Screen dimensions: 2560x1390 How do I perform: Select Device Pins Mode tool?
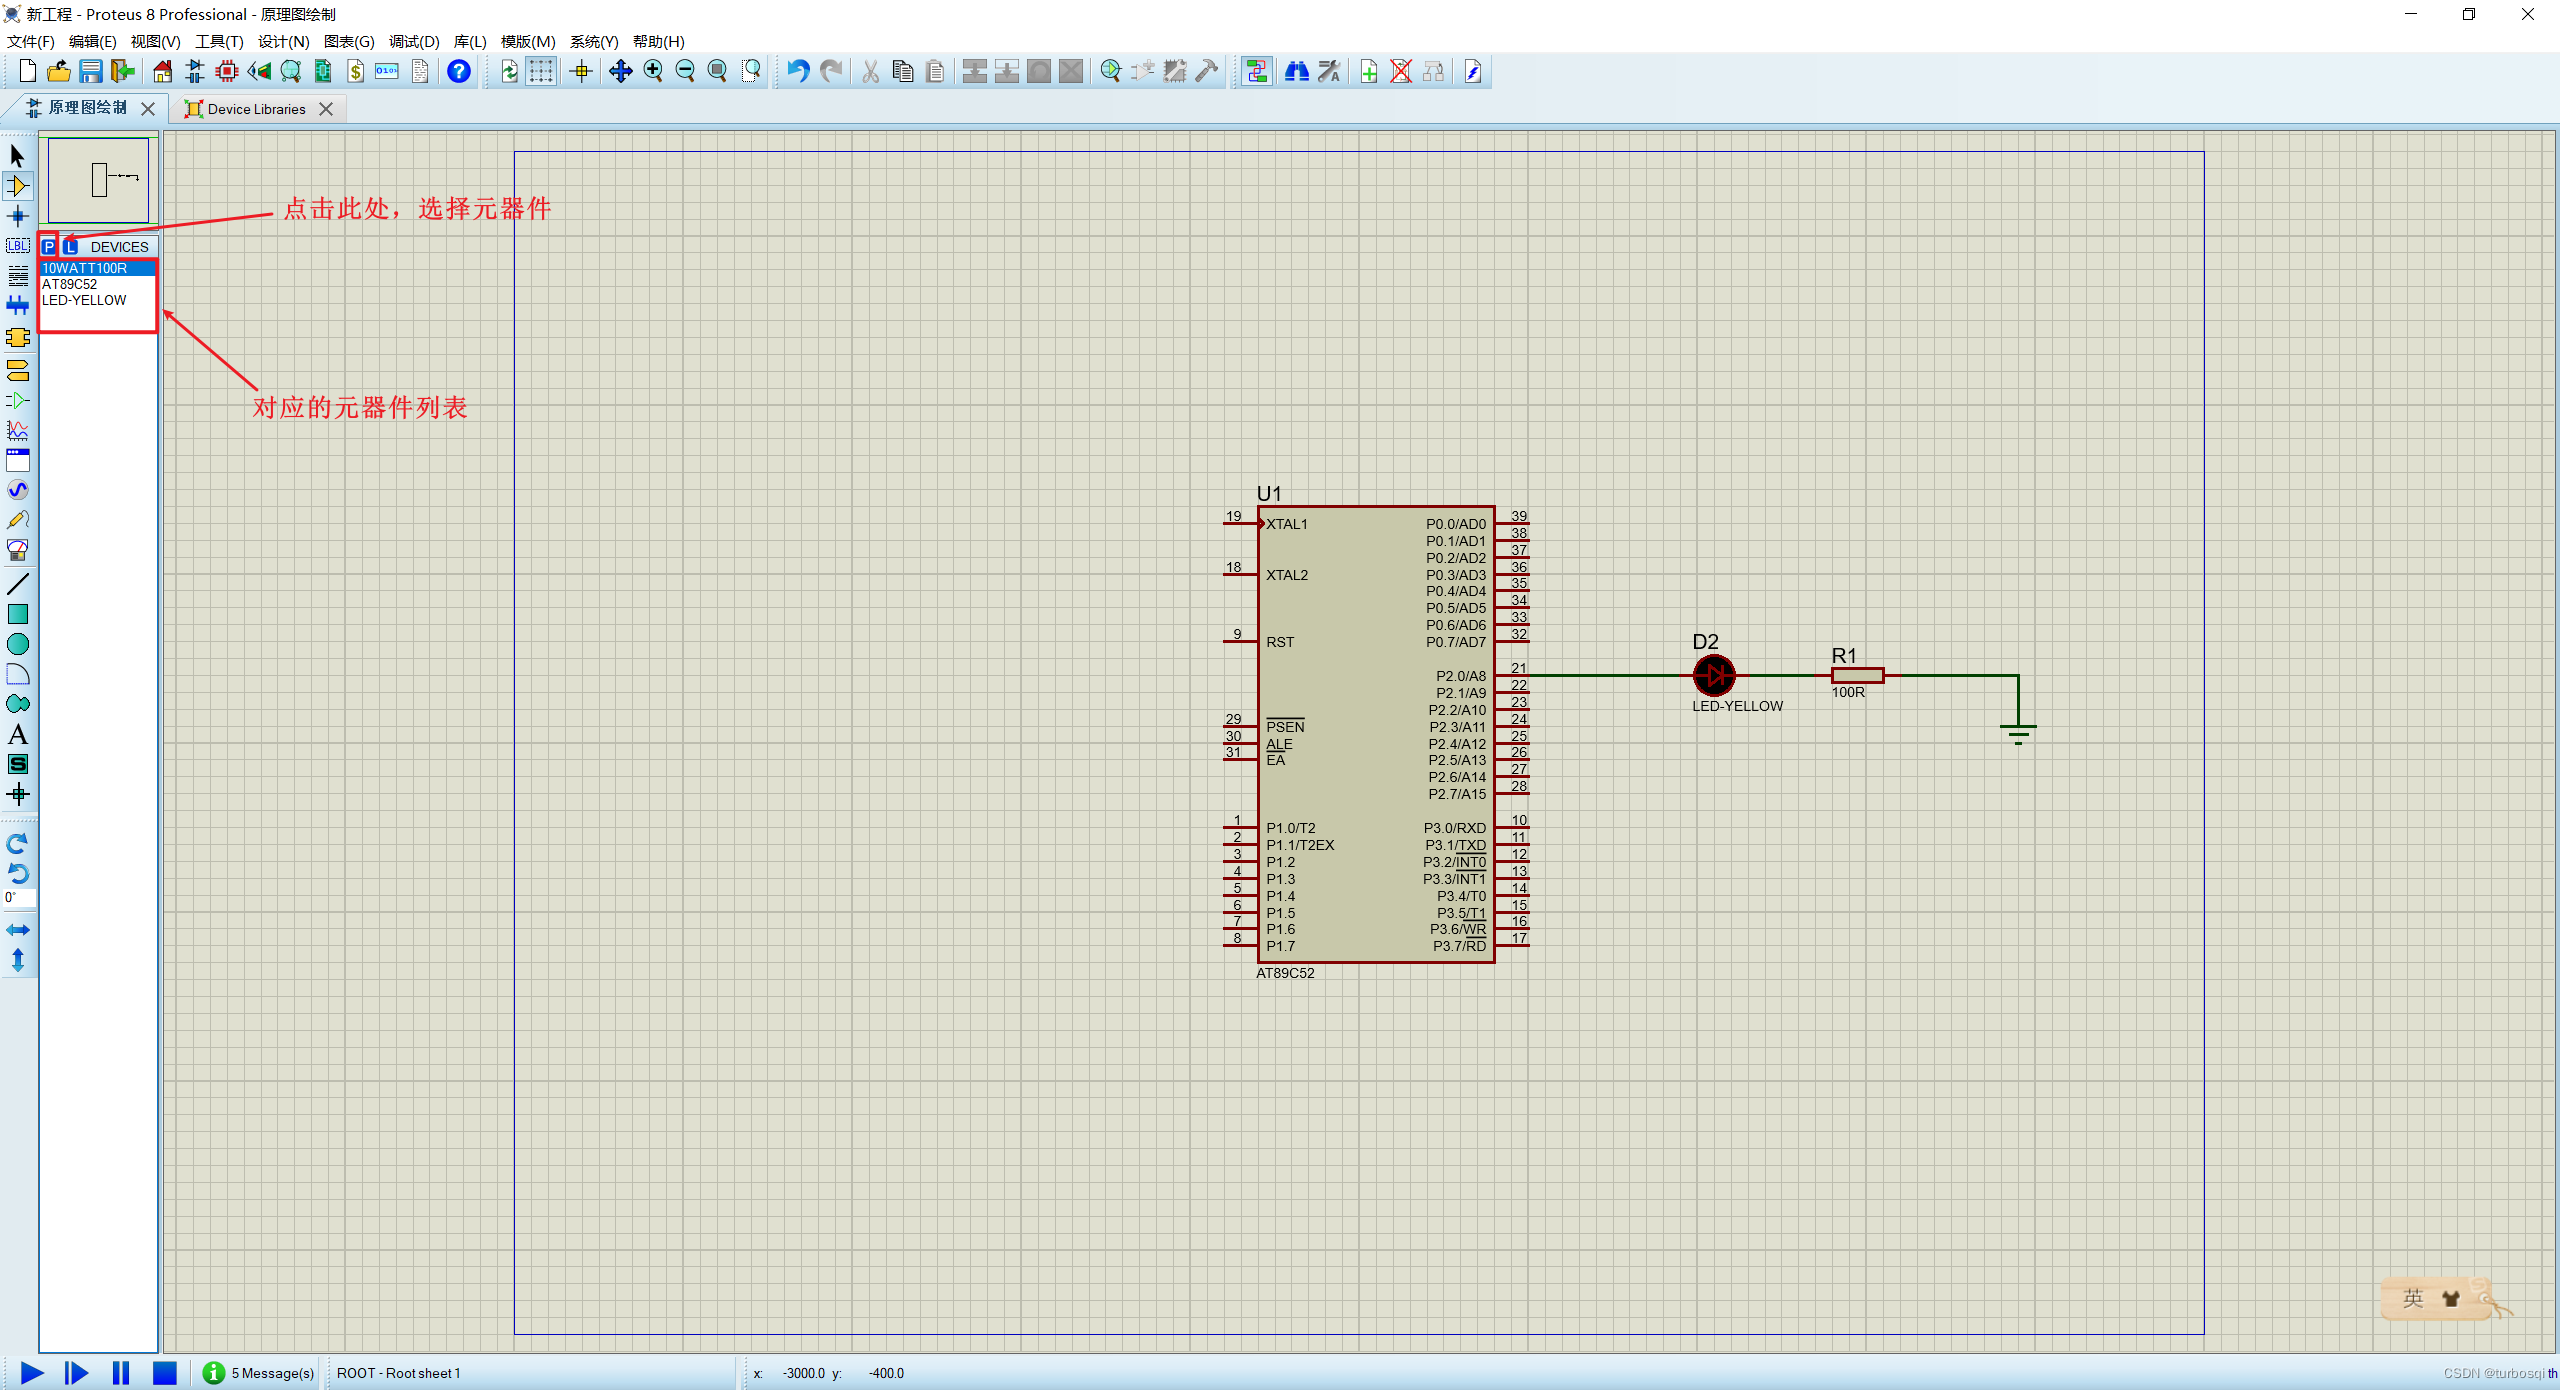(17, 401)
